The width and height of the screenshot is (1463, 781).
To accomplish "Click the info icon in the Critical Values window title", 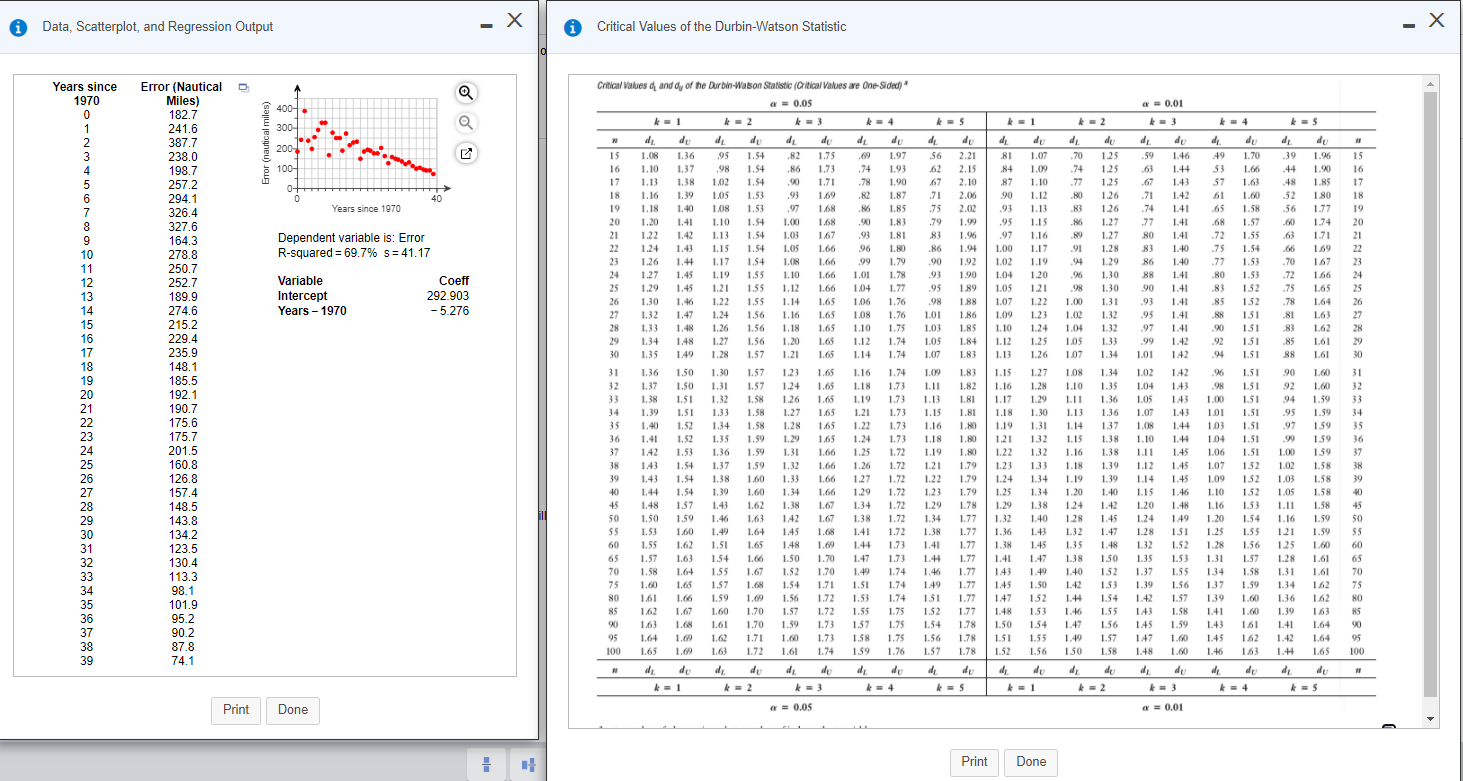I will click(x=571, y=27).
